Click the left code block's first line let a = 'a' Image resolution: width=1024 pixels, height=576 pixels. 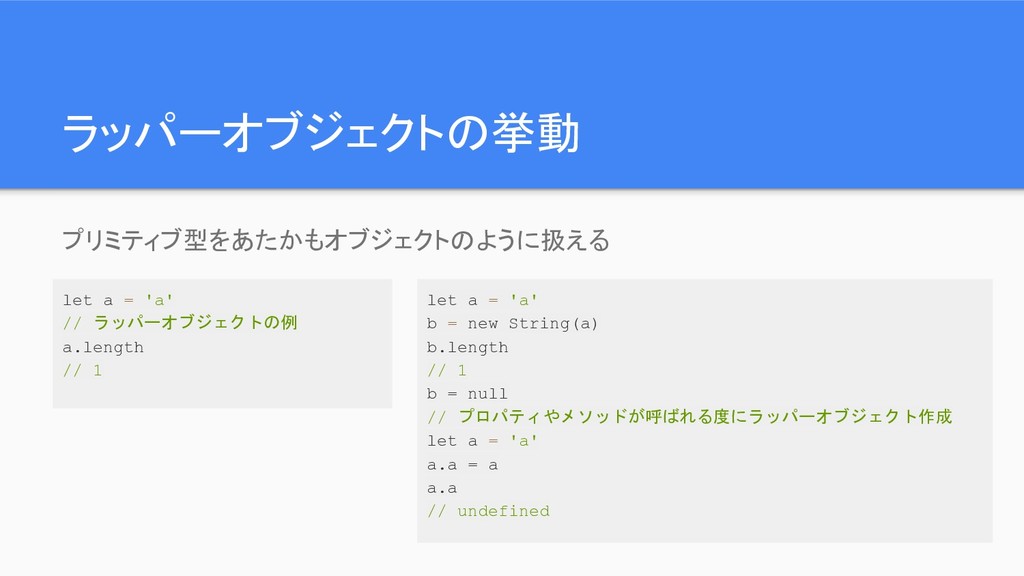point(118,300)
